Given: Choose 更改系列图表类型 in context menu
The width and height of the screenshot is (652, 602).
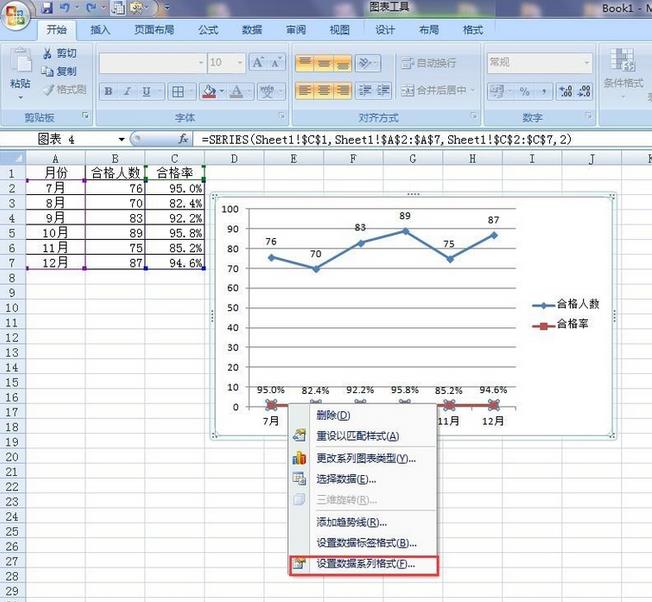Looking at the screenshot, I should pos(363,458).
